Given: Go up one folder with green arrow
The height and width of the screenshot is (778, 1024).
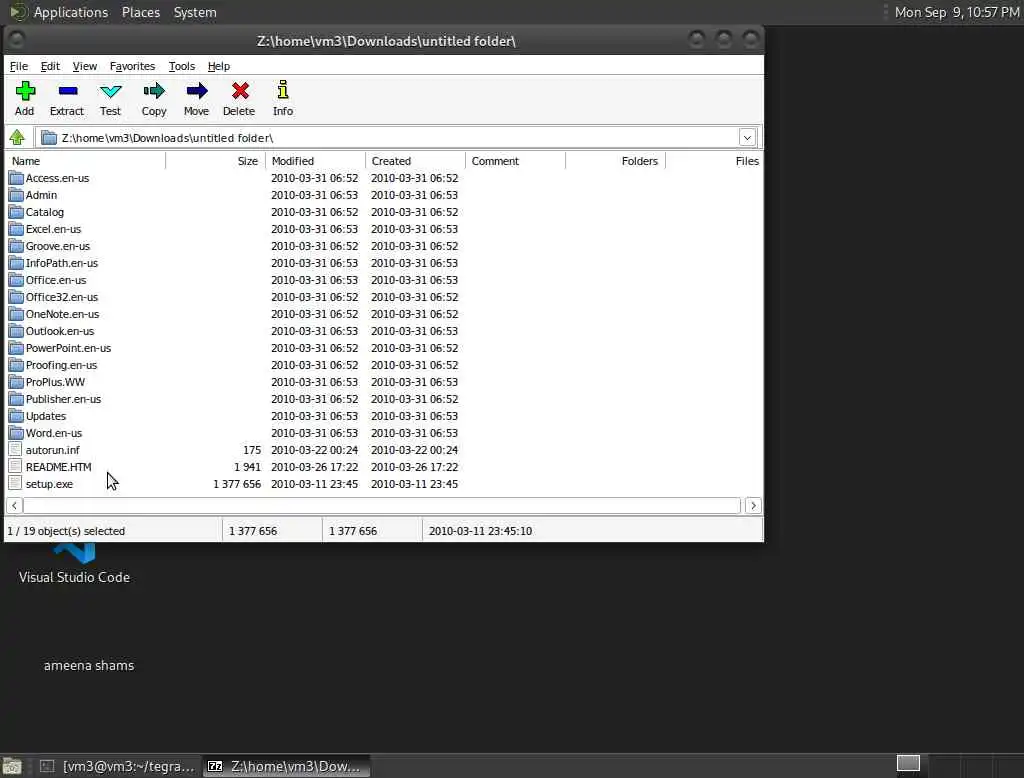Looking at the screenshot, I should tap(17, 137).
